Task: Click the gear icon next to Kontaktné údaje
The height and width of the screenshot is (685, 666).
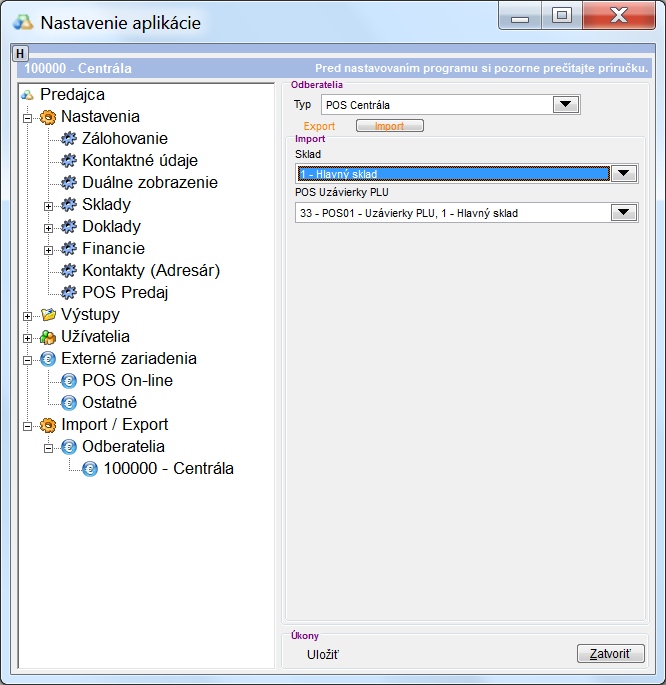Action: click(69, 161)
